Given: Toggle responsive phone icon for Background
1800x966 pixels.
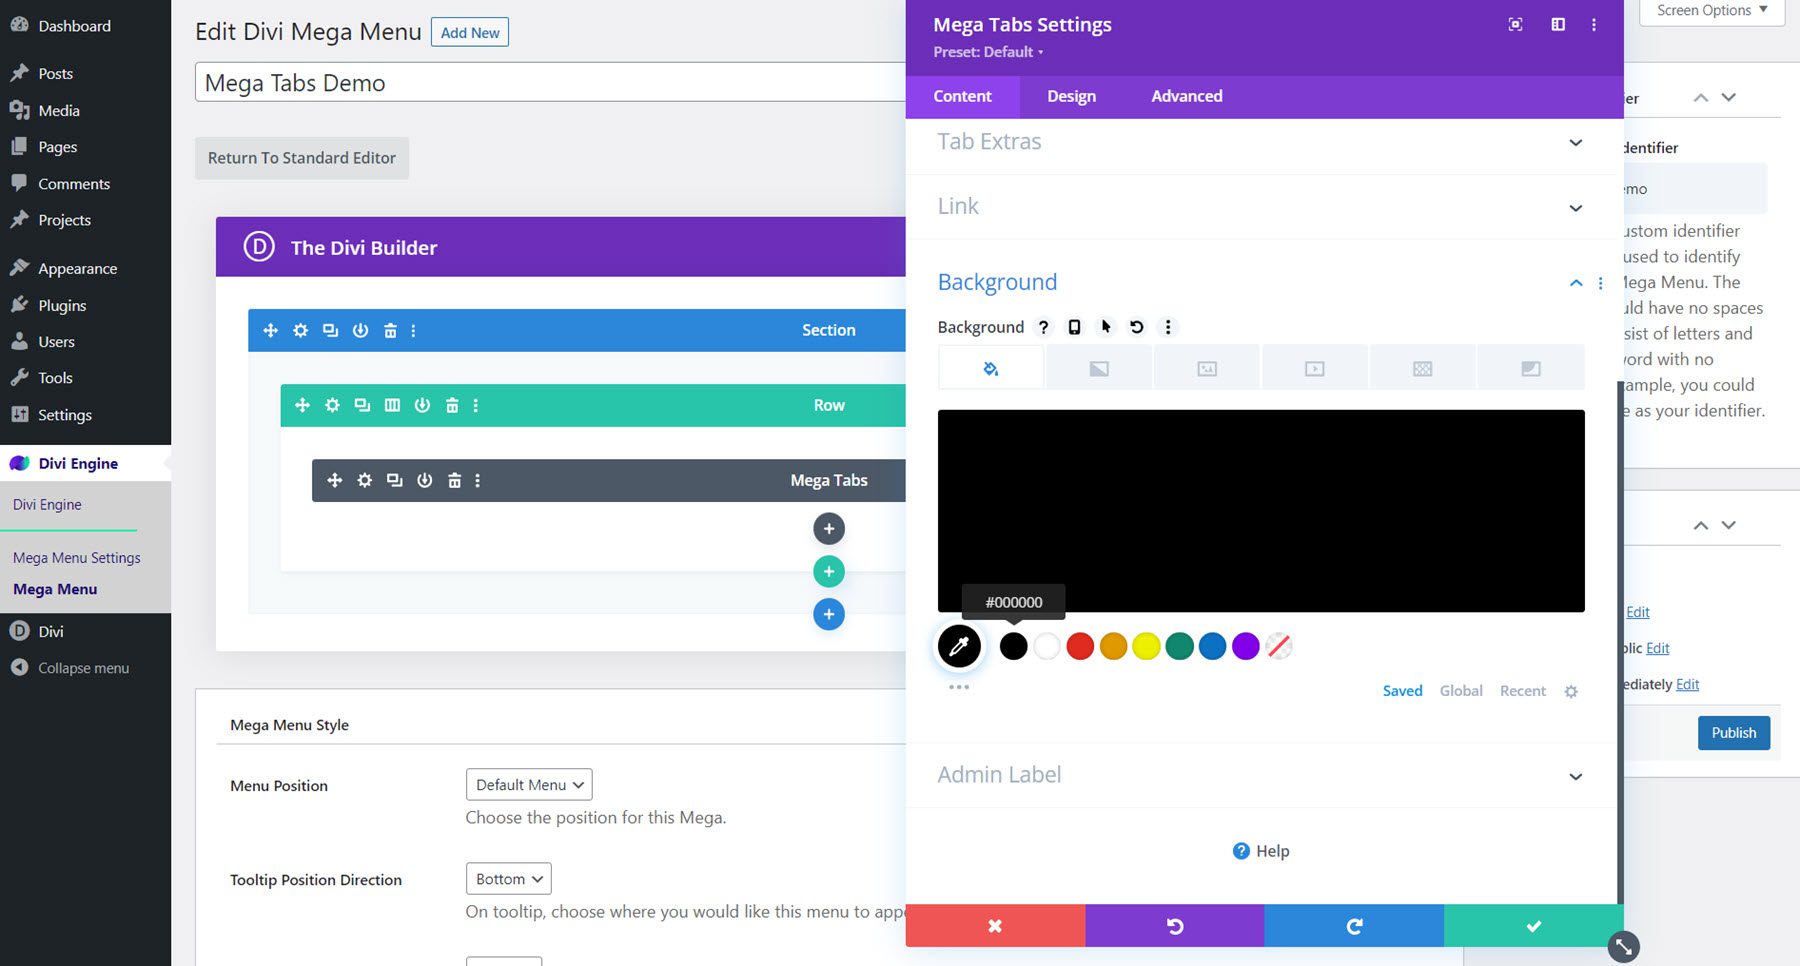Looking at the screenshot, I should pos(1075,327).
